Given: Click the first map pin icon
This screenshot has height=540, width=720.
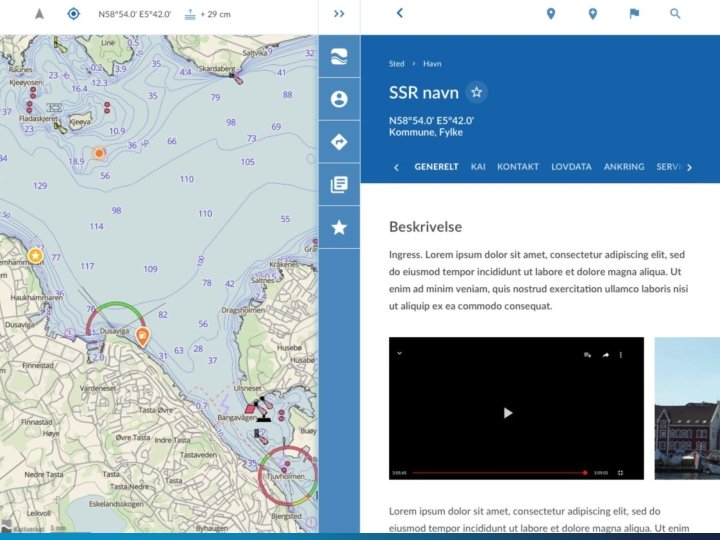Looking at the screenshot, I should [x=551, y=14].
